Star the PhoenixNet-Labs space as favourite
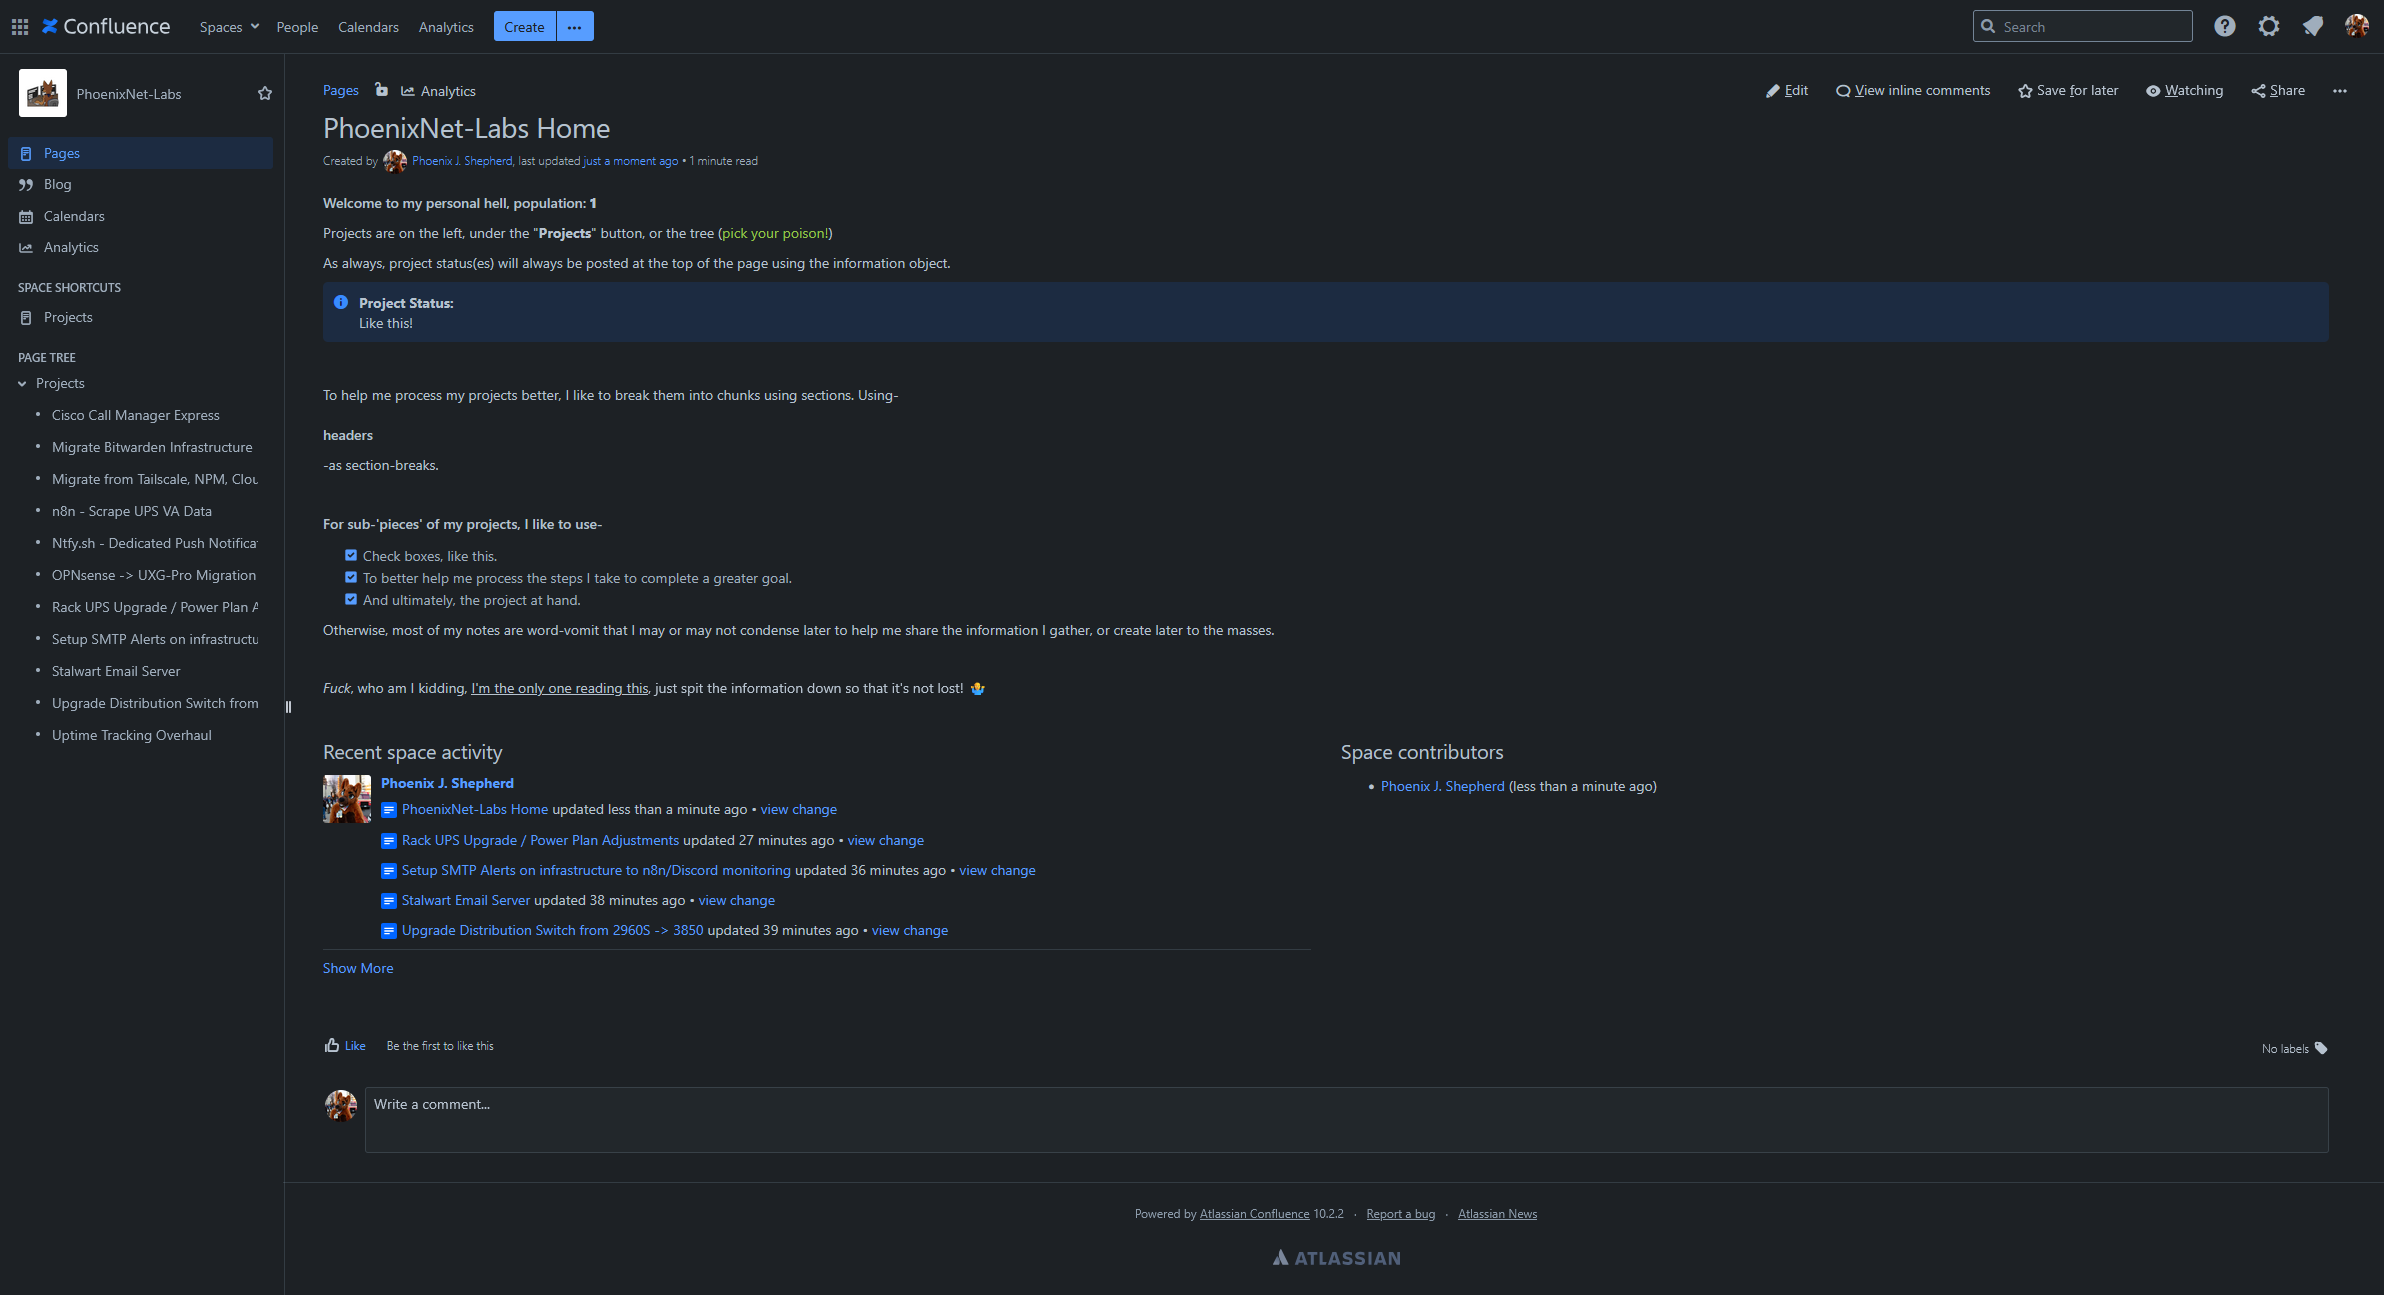This screenshot has height=1295, width=2384. click(265, 93)
